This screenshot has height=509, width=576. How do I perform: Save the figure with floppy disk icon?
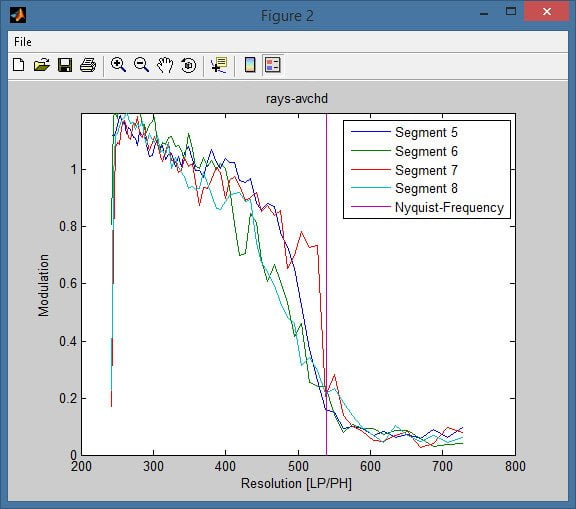(65, 65)
